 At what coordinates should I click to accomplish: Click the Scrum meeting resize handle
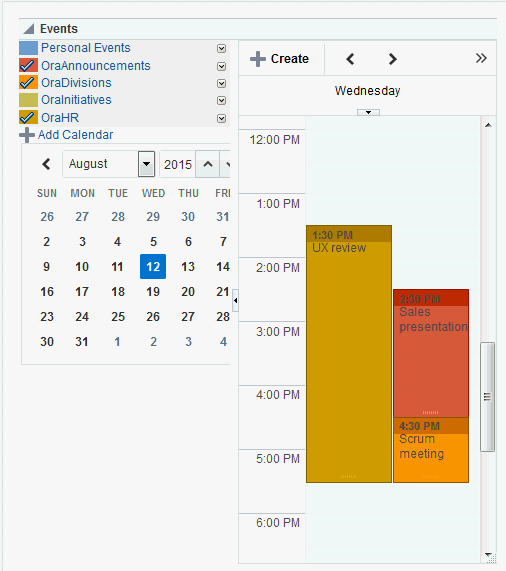pyautogui.click(x=430, y=477)
